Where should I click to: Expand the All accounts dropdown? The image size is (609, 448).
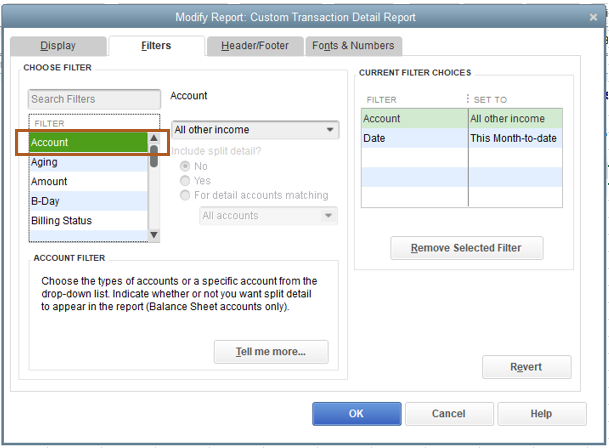tap(268, 215)
